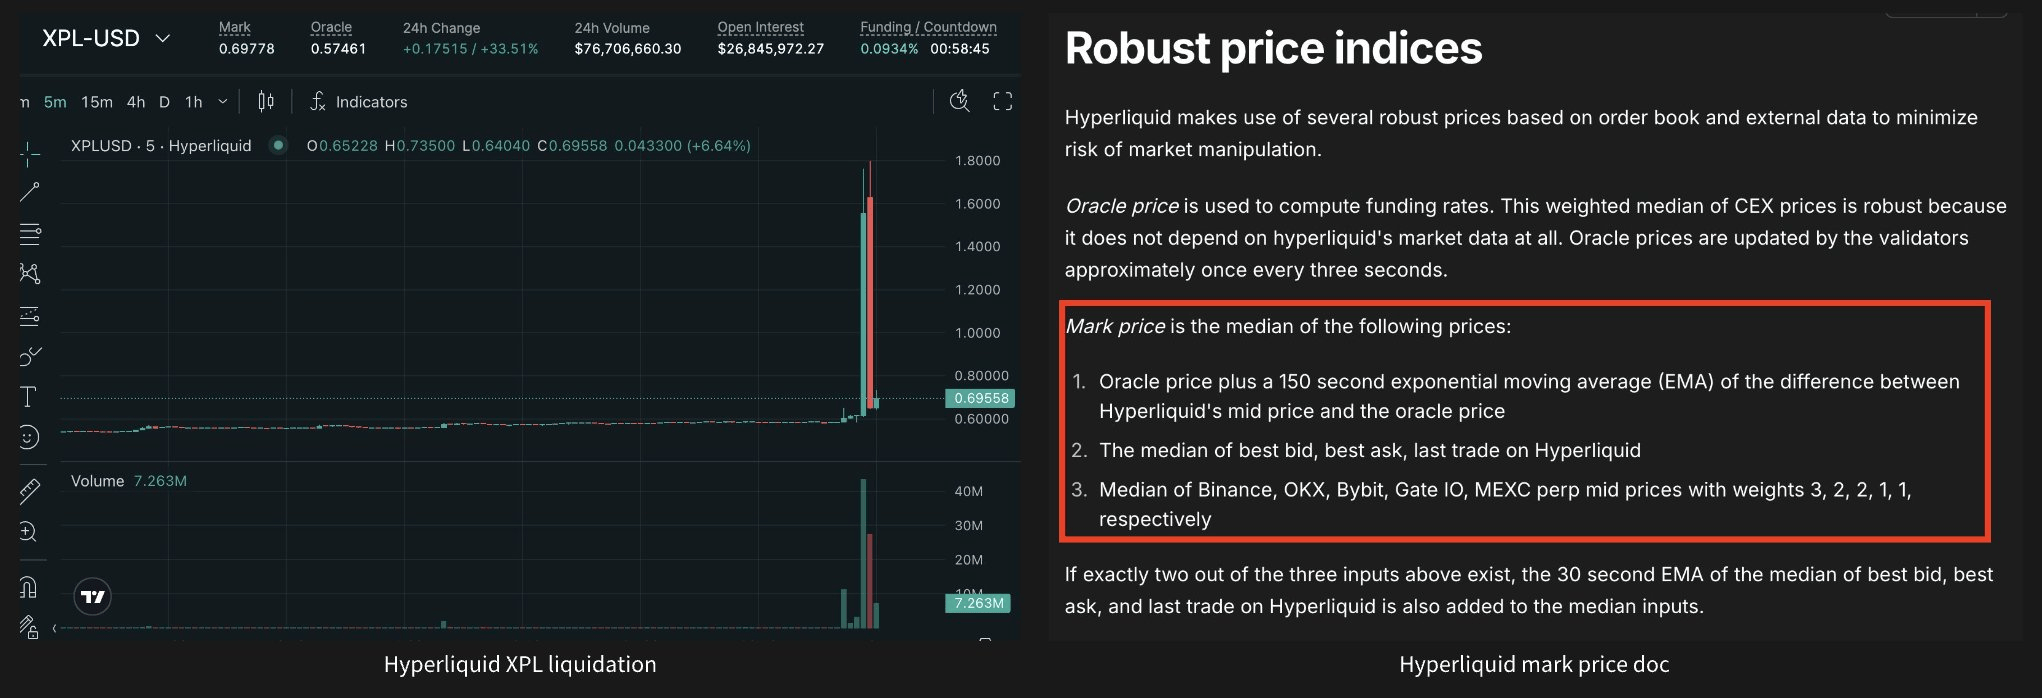
Task: Open the quick search lightning icon
Action: (959, 101)
